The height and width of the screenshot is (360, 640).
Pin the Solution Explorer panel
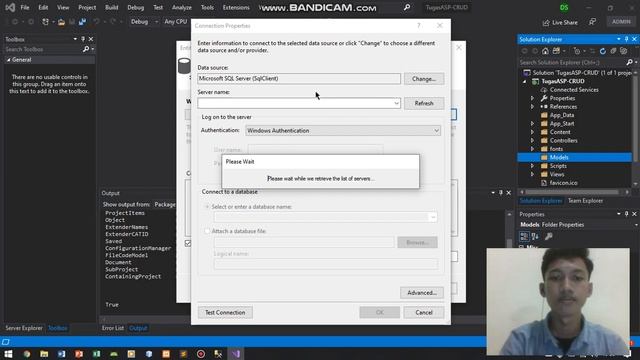click(x=627, y=39)
